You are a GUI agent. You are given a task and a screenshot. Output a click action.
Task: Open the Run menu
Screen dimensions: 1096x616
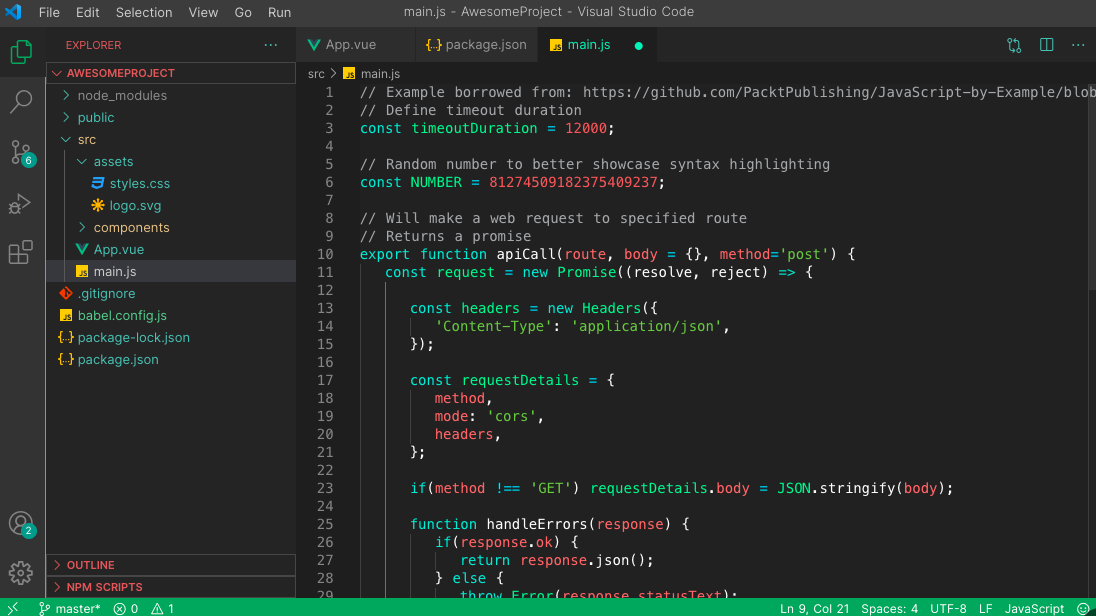coord(279,12)
